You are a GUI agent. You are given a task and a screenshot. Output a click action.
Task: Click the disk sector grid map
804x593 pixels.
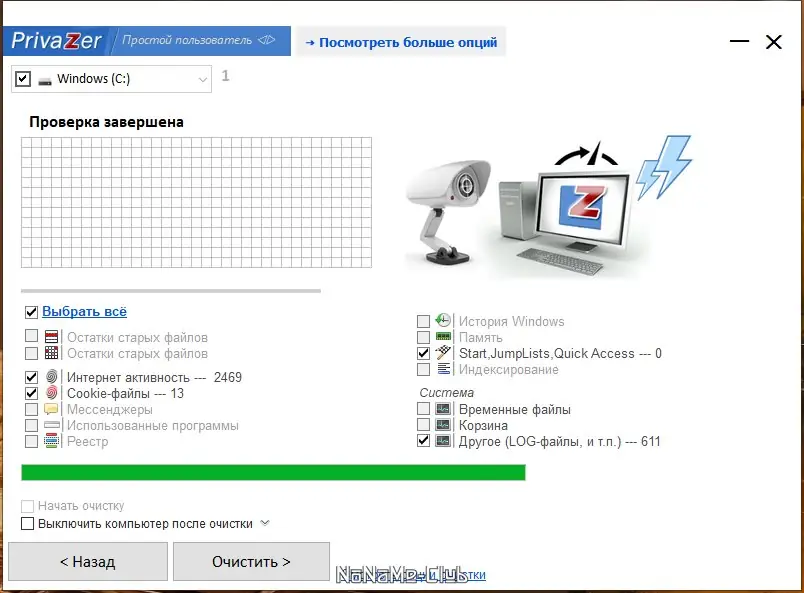(196, 202)
